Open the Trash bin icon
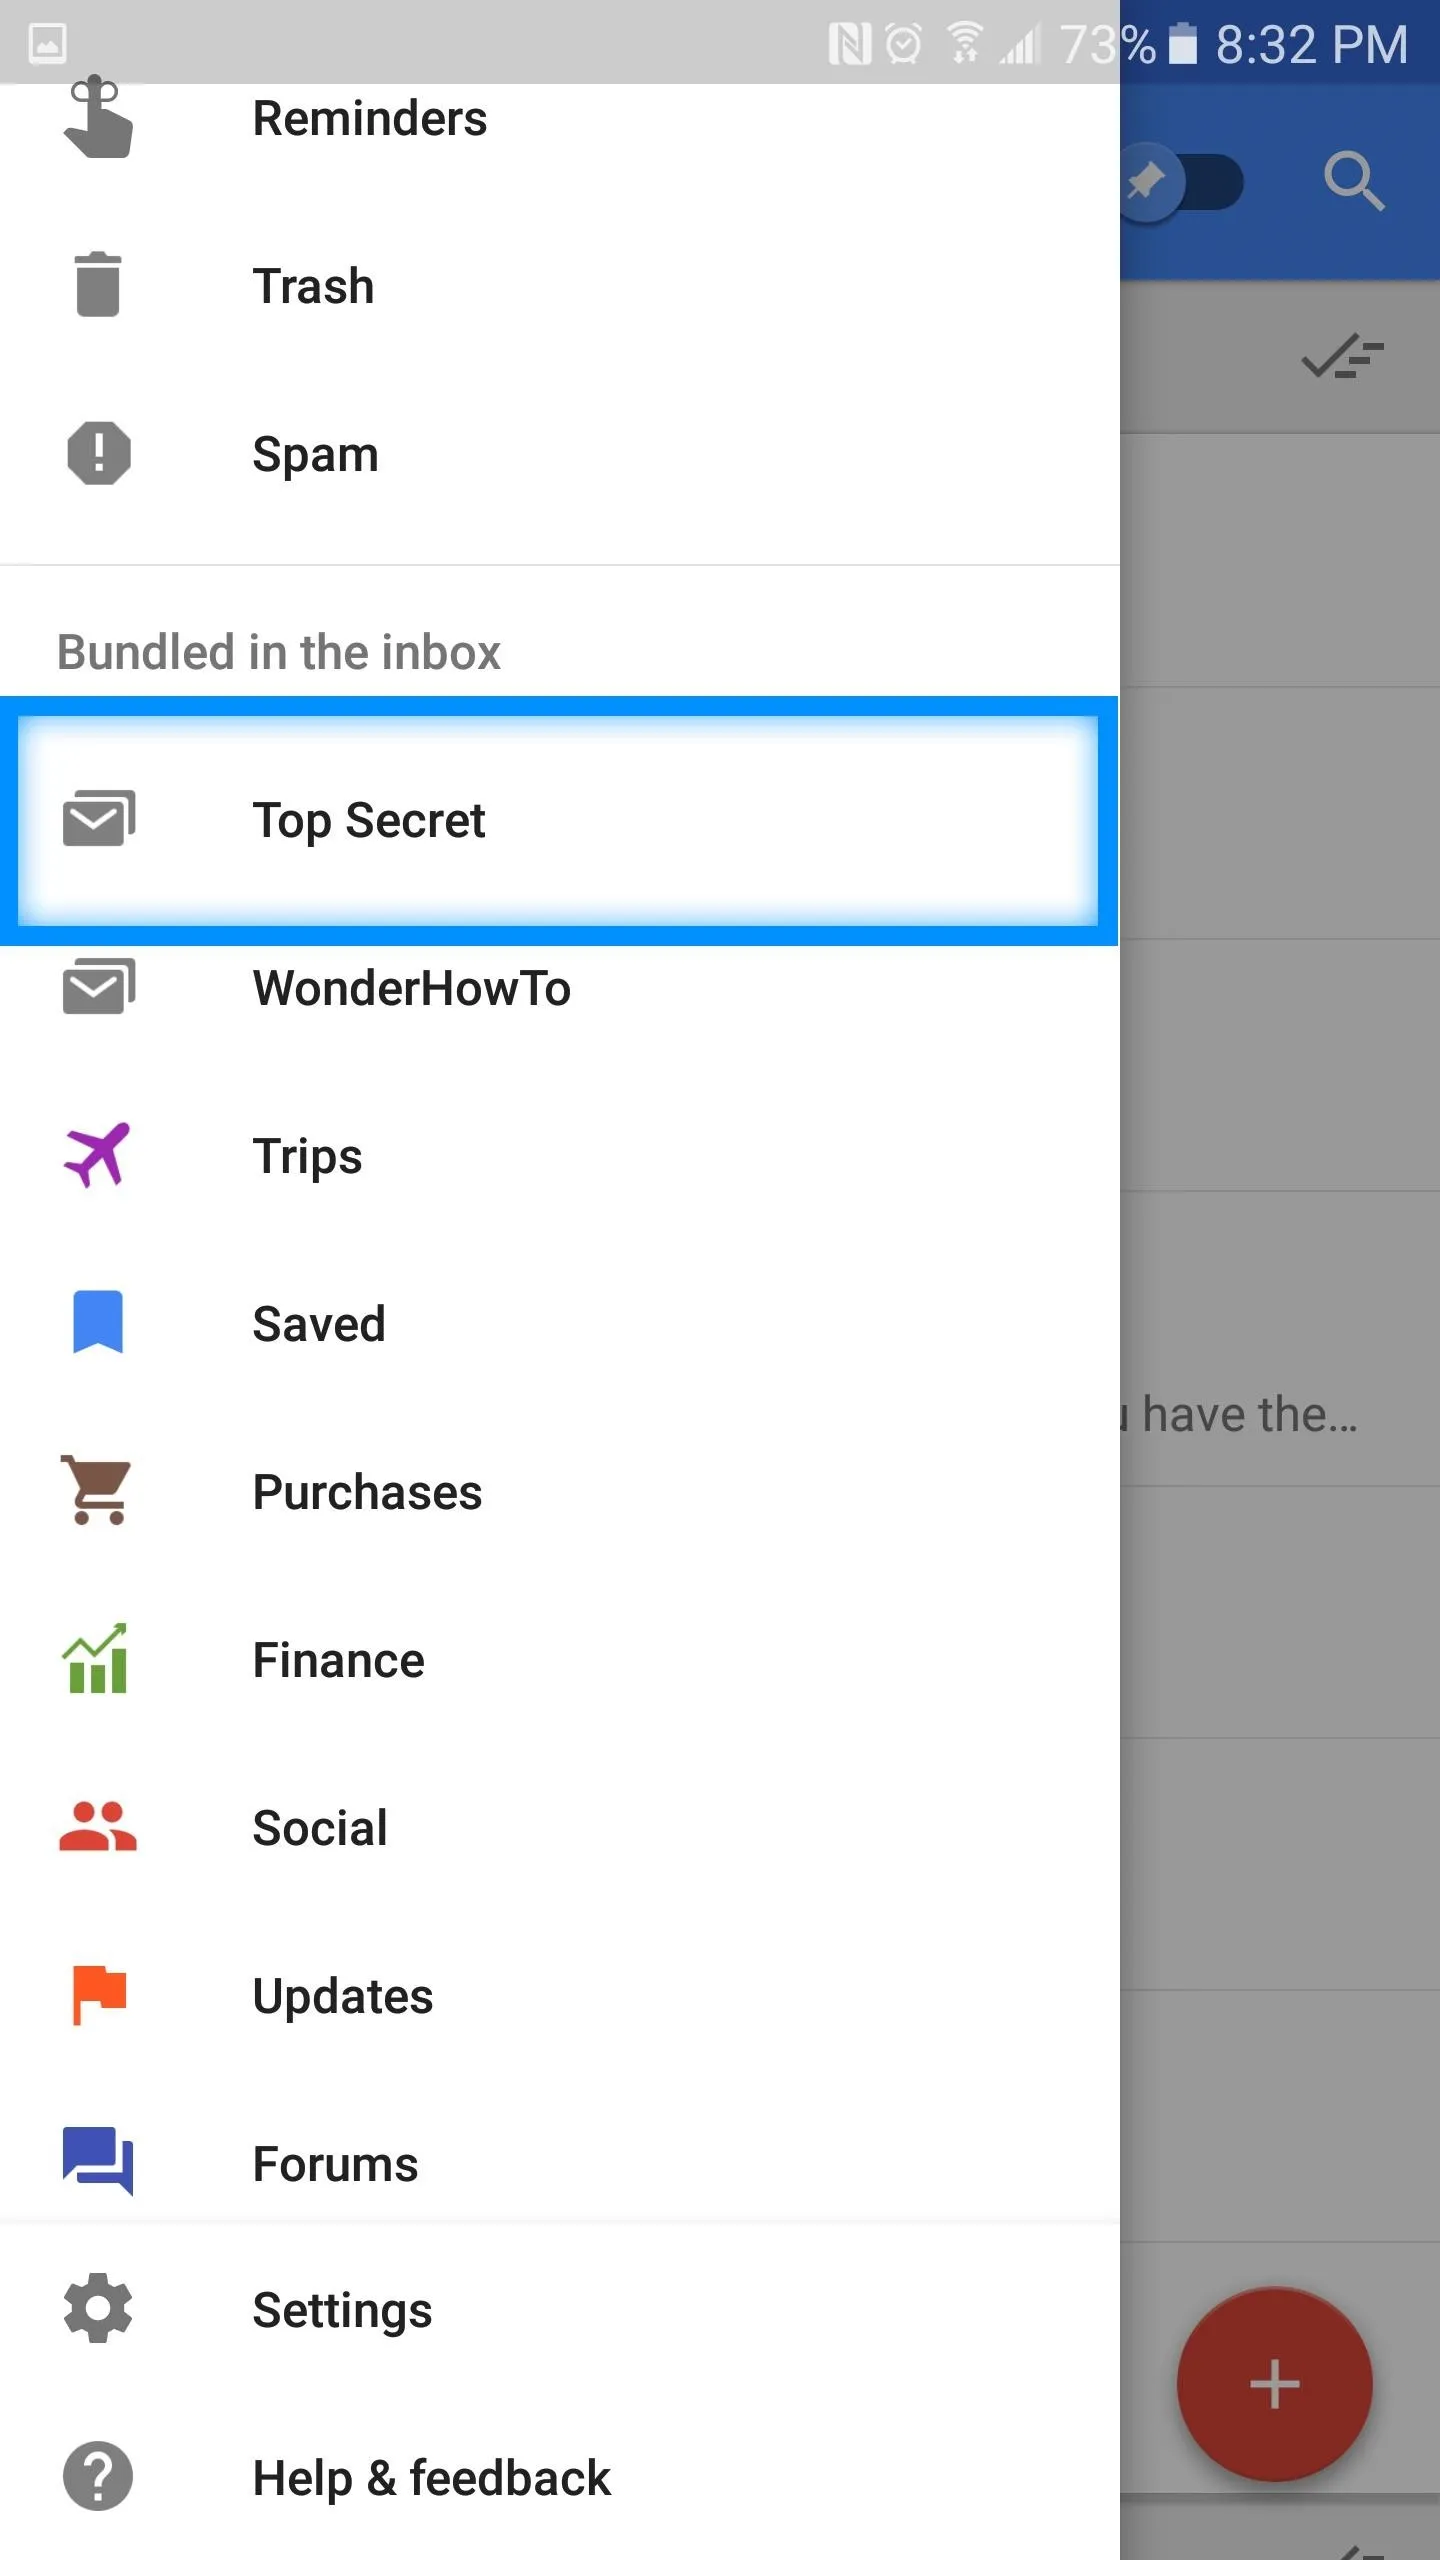 [98, 285]
